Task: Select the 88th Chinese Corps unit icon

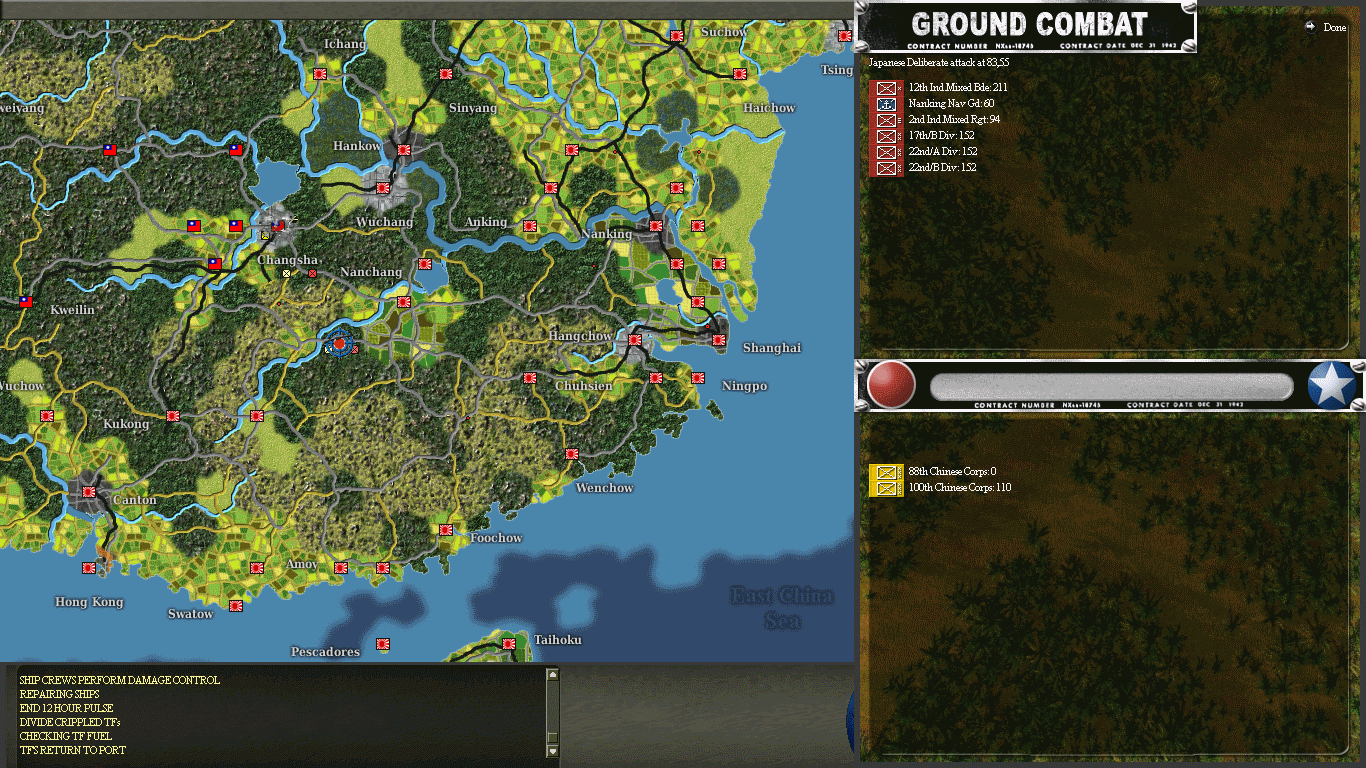Action: [x=886, y=472]
